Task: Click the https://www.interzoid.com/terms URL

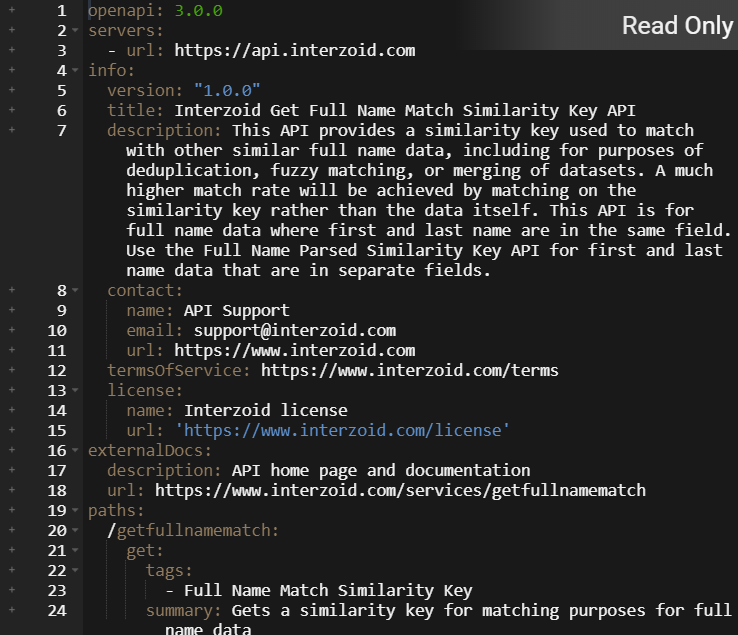Action: coord(409,370)
